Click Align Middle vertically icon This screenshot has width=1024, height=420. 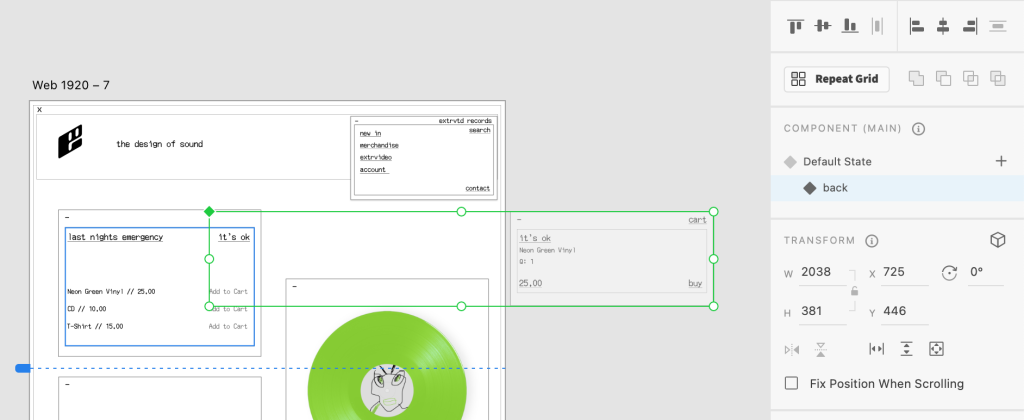[x=823, y=26]
